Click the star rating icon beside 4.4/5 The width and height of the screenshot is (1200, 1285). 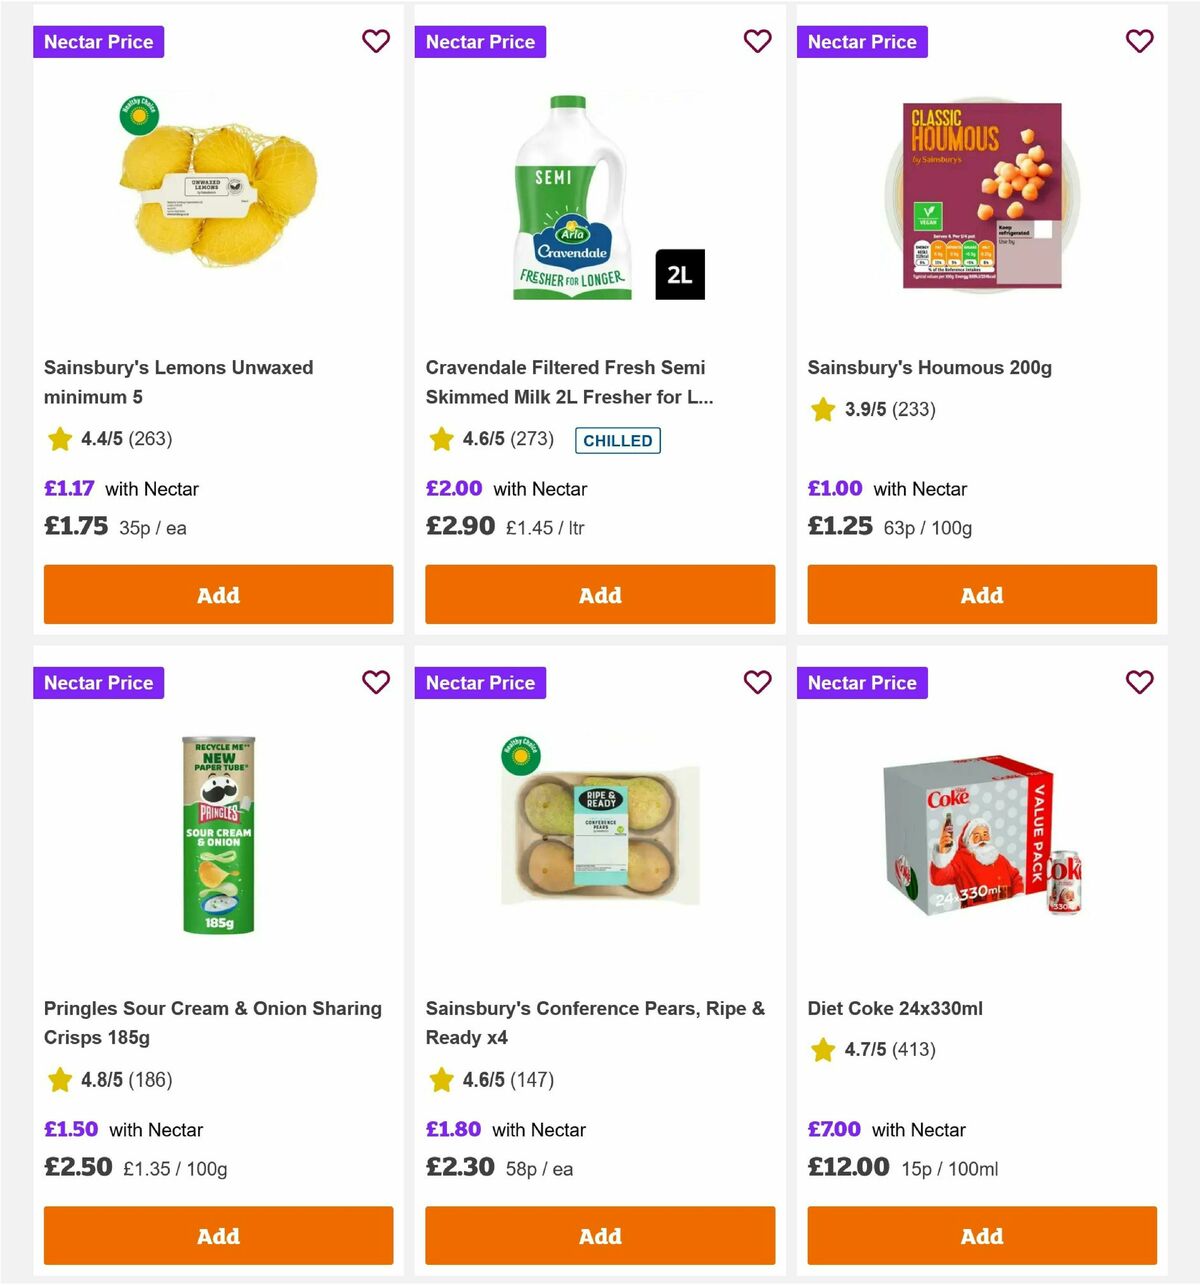59,438
